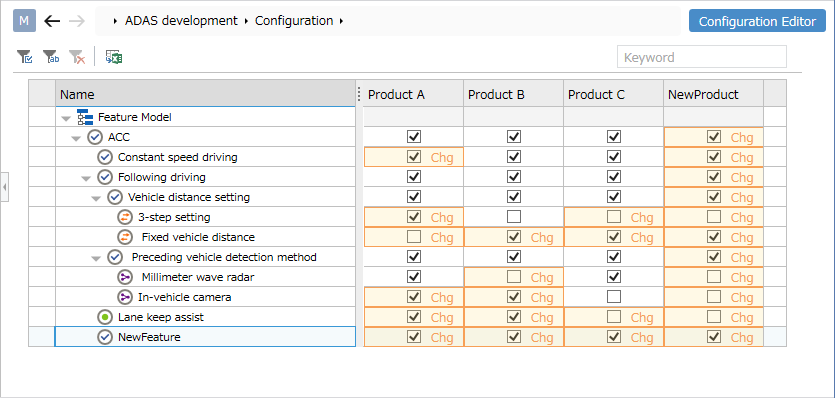Screen dimensions: 835x398
Task: Toggle Lane keep assist for Product C
Action: click(x=614, y=317)
